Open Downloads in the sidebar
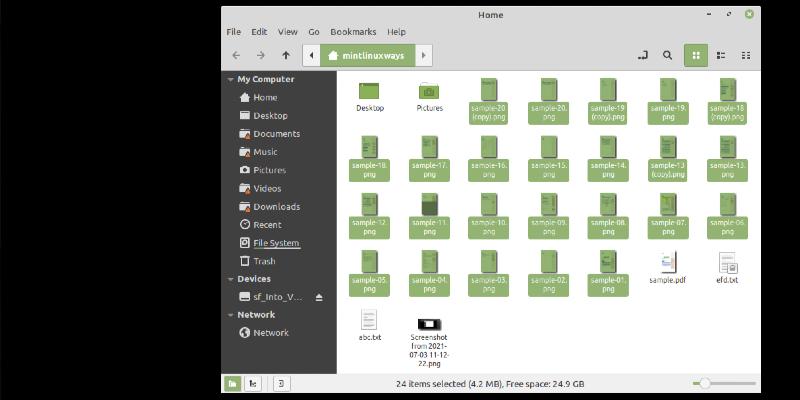800x400 pixels. (x=276, y=207)
